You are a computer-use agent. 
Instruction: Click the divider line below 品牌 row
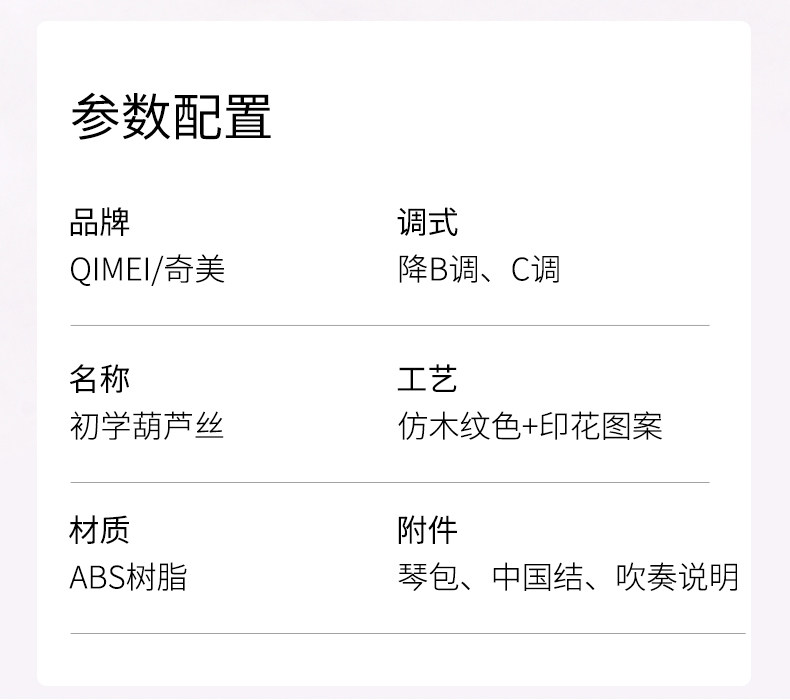coord(389,326)
